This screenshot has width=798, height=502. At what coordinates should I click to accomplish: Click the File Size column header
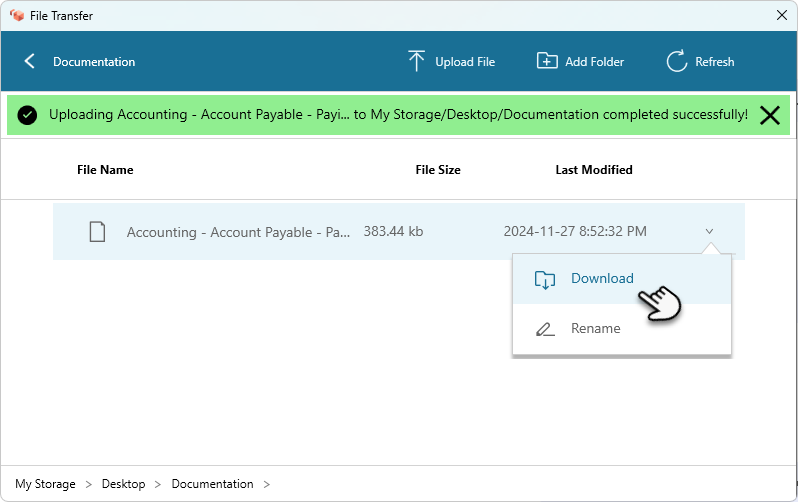coord(438,170)
